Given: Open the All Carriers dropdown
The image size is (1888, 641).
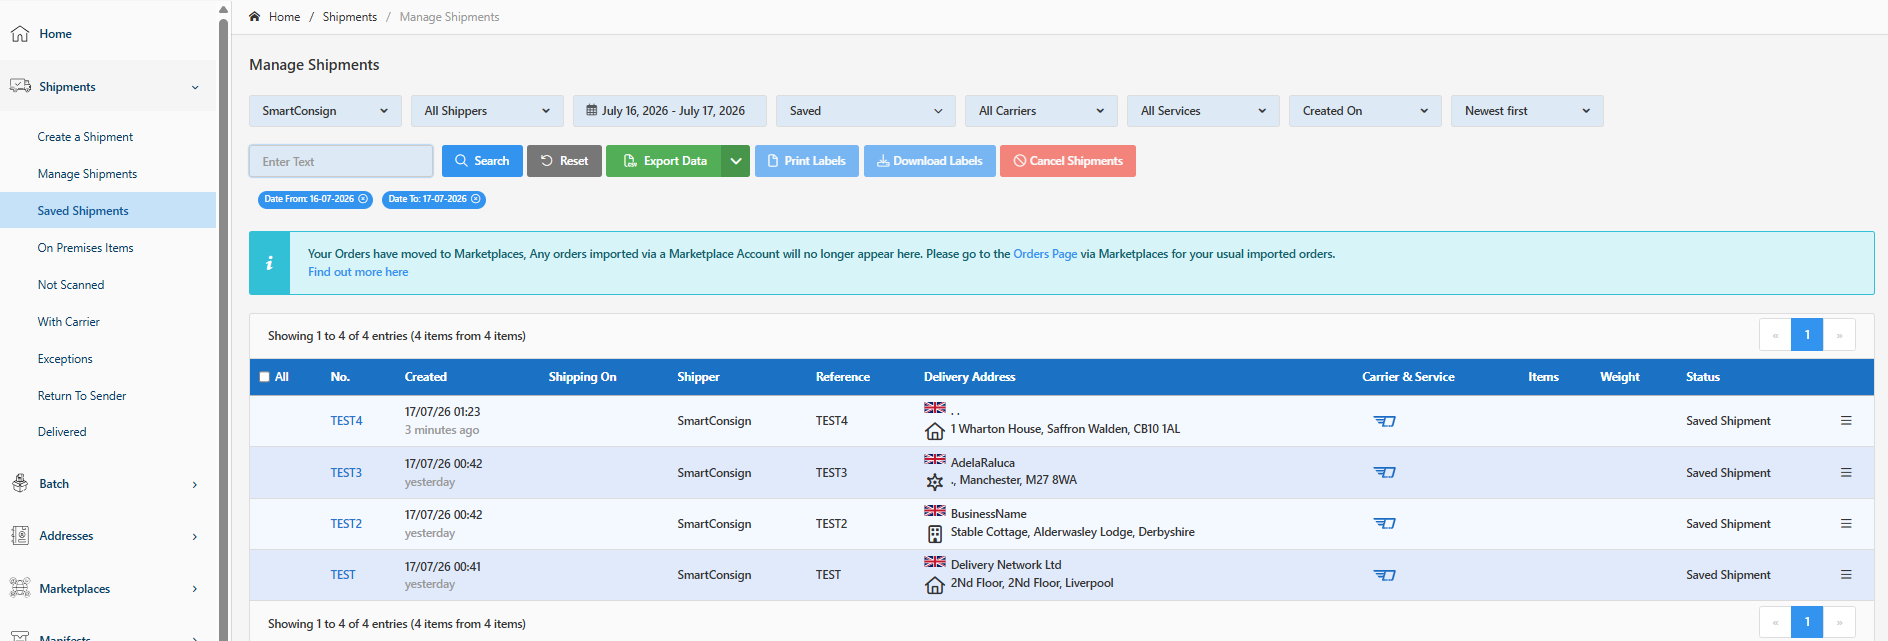Looking at the screenshot, I should click(1041, 111).
